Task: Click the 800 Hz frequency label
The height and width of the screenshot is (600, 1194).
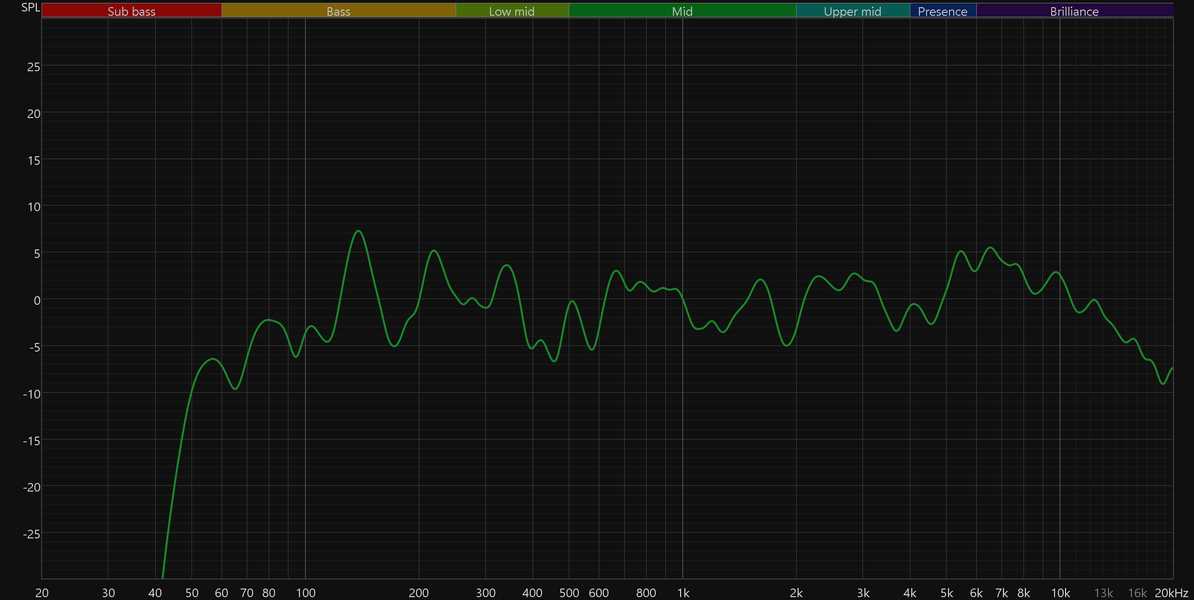Action: (646, 593)
